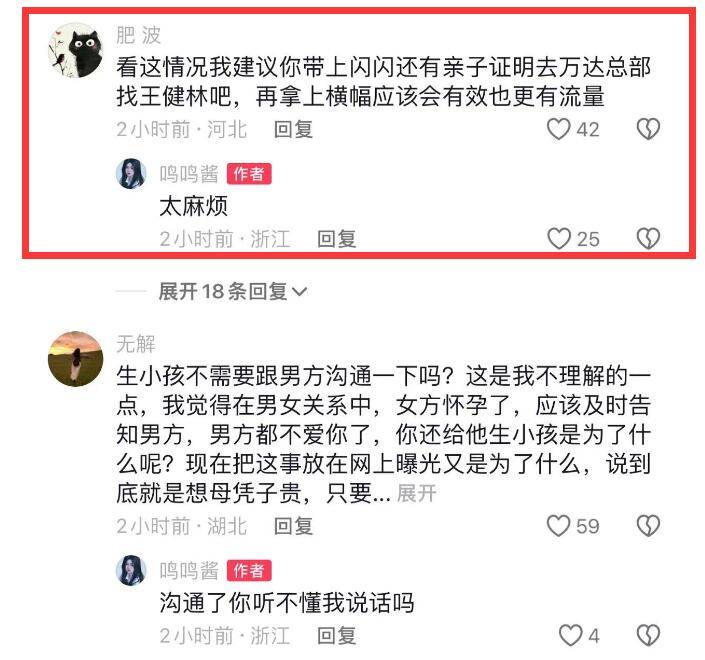Image resolution: width=705 pixels, height=660 pixels.
Task: Reply to 无解's comment
Action: pyautogui.click(x=293, y=526)
